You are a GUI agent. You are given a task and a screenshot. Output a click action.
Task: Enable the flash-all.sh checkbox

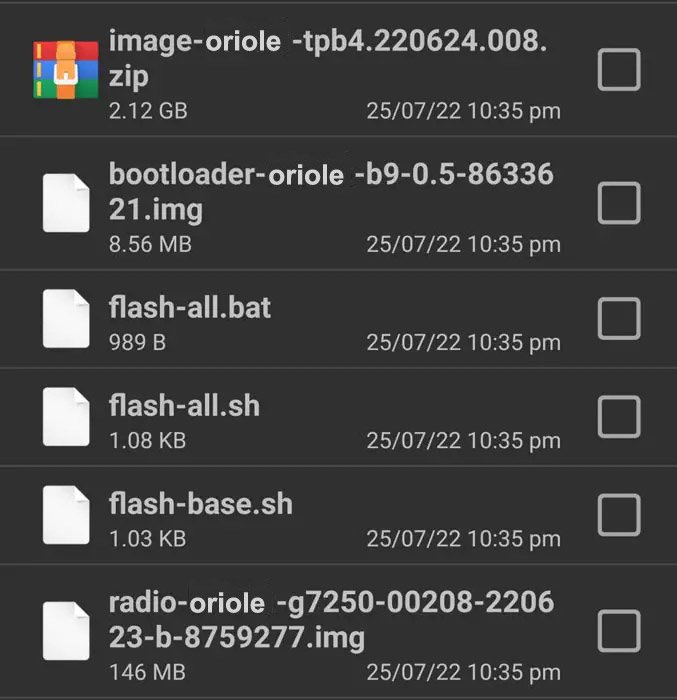pyautogui.click(x=618, y=418)
